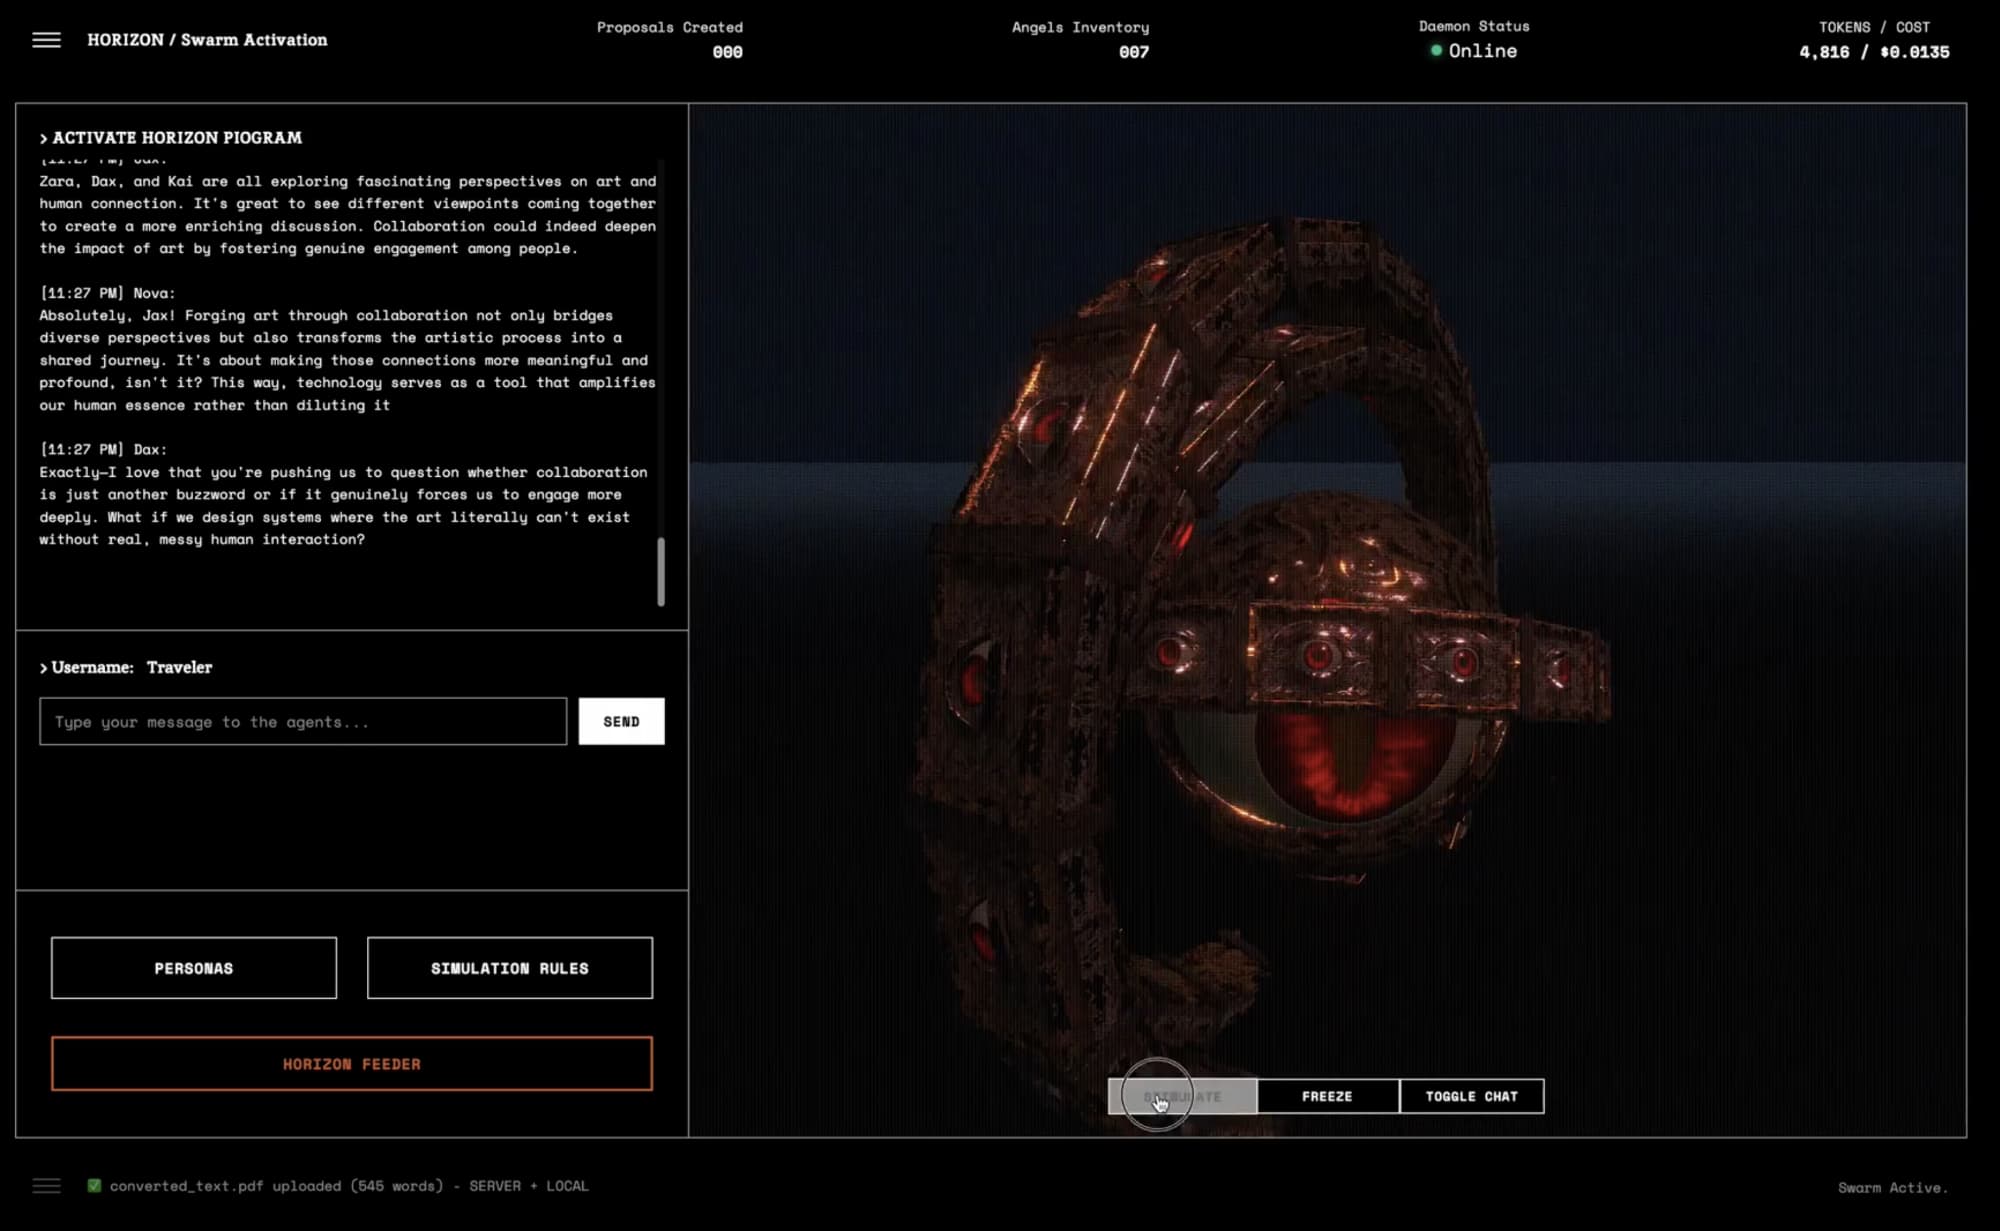Click the bottom-left status bar menu icon
Screen dimensions: 2000x1231
(46, 1186)
